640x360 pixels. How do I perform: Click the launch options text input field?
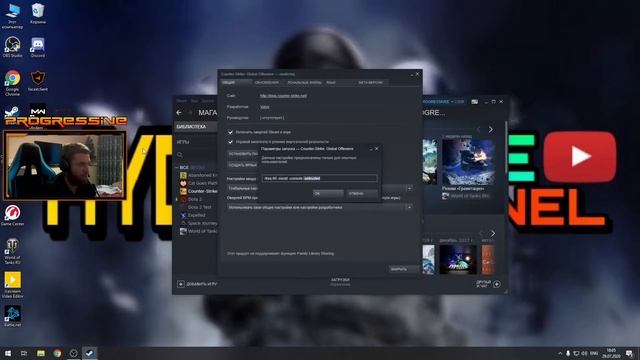(x=319, y=178)
